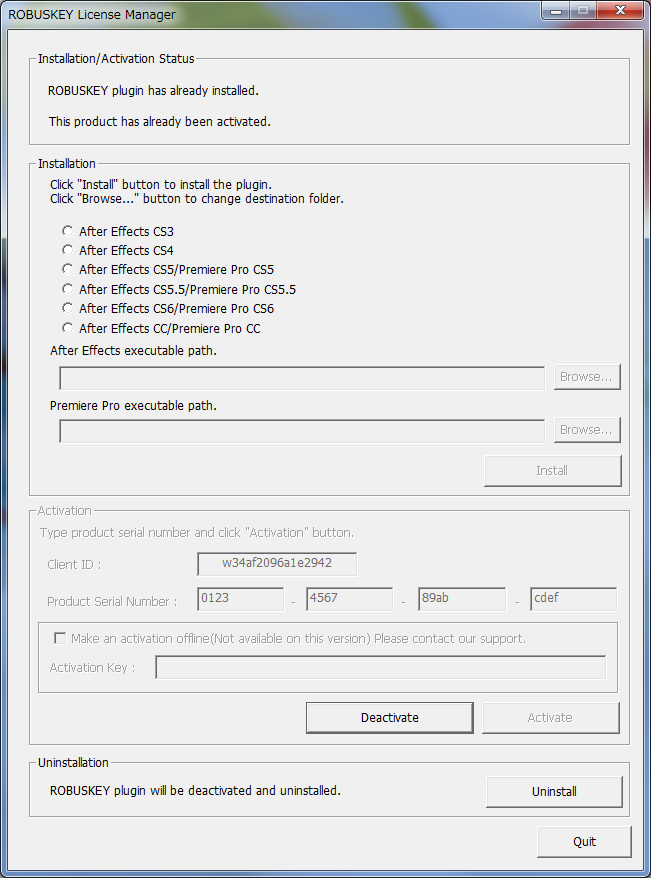651x878 pixels.
Task: Click text 'This product has already been activated.'
Action: 160,122
